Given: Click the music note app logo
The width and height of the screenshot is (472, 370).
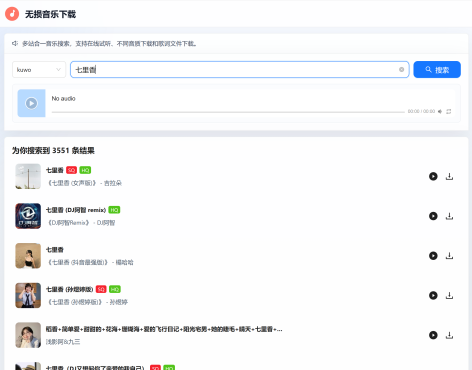Looking at the screenshot, I should click(12, 14).
